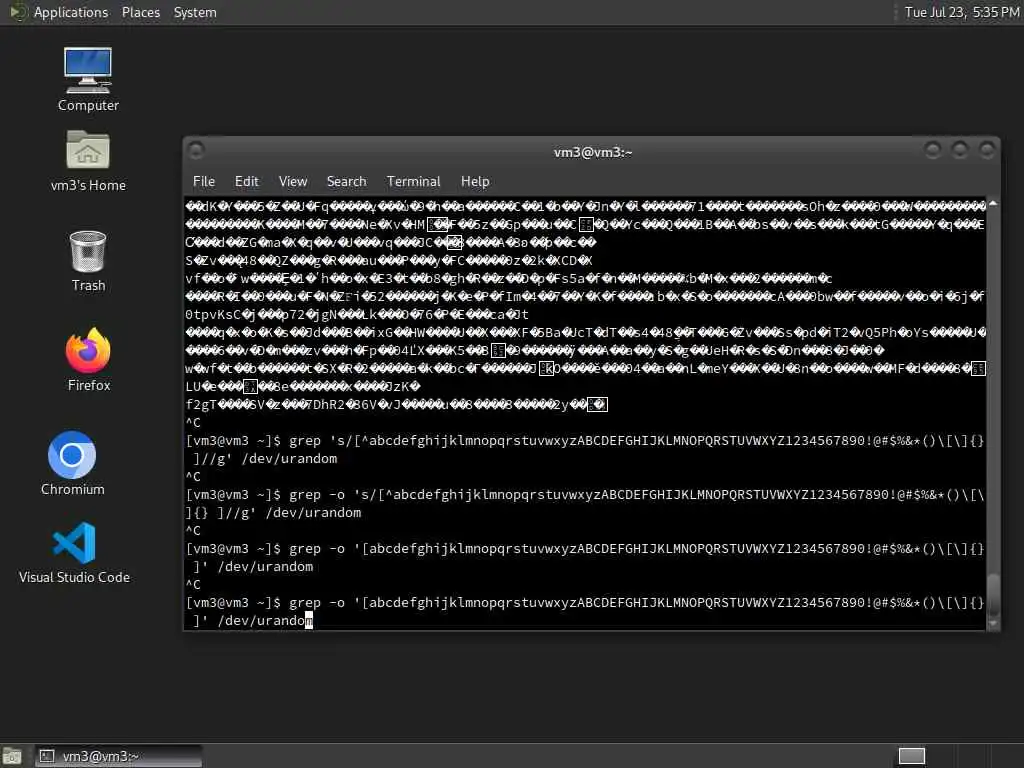Open the terminal Edit menu
Viewport: 1024px width, 768px height.
pyautogui.click(x=246, y=182)
